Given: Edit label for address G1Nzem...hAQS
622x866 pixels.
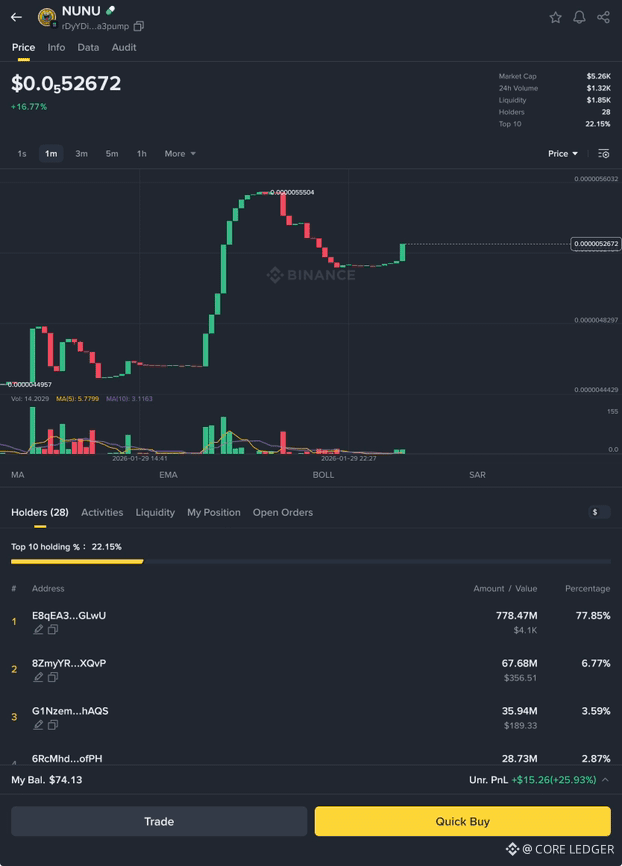Looking at the screenshot, I should [x=38, y=725].
